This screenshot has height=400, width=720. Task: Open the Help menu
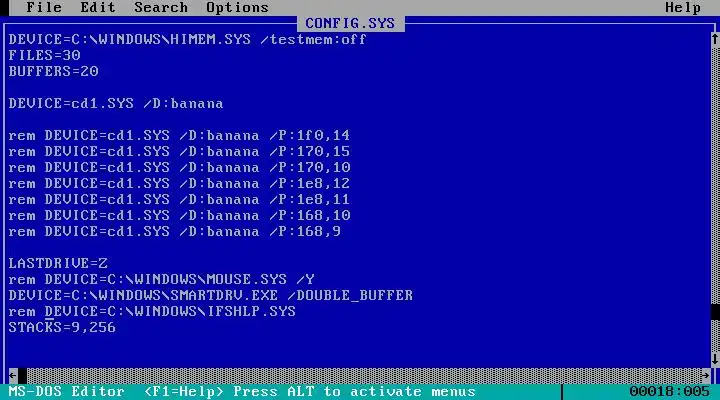[683, 7]
